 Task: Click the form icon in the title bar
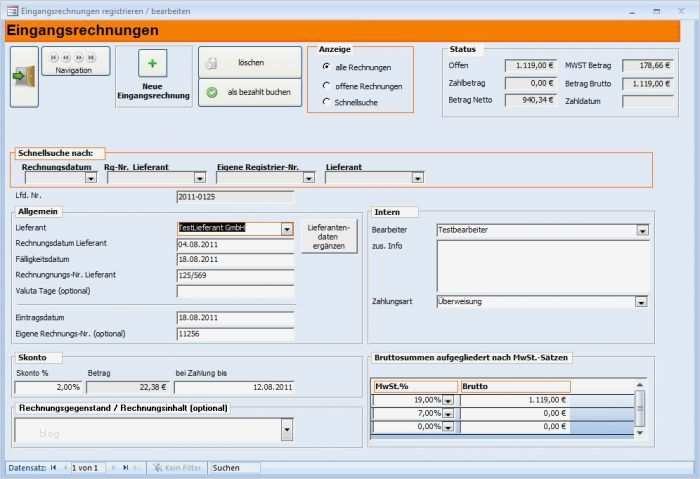tap(12, 11)
